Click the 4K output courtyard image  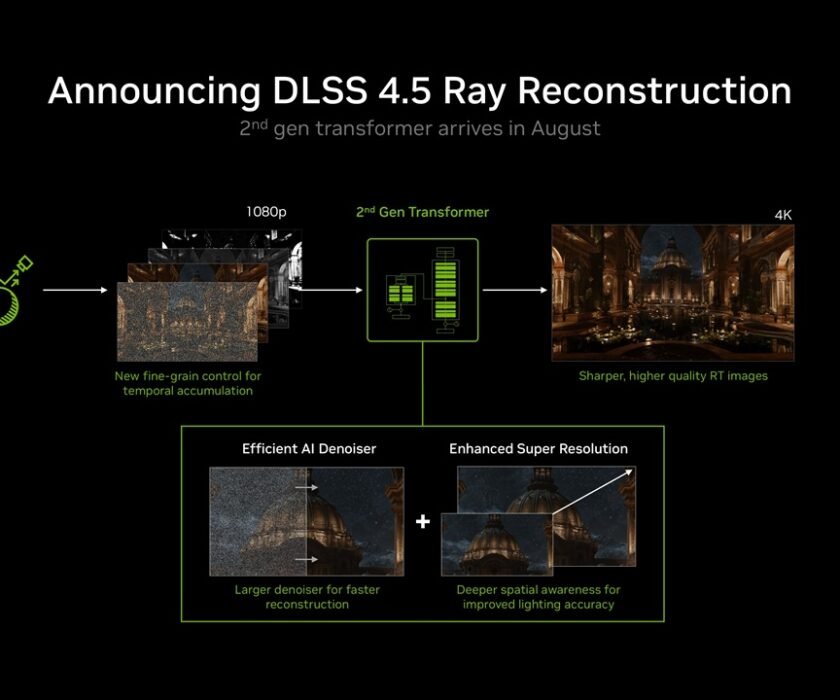673,293
